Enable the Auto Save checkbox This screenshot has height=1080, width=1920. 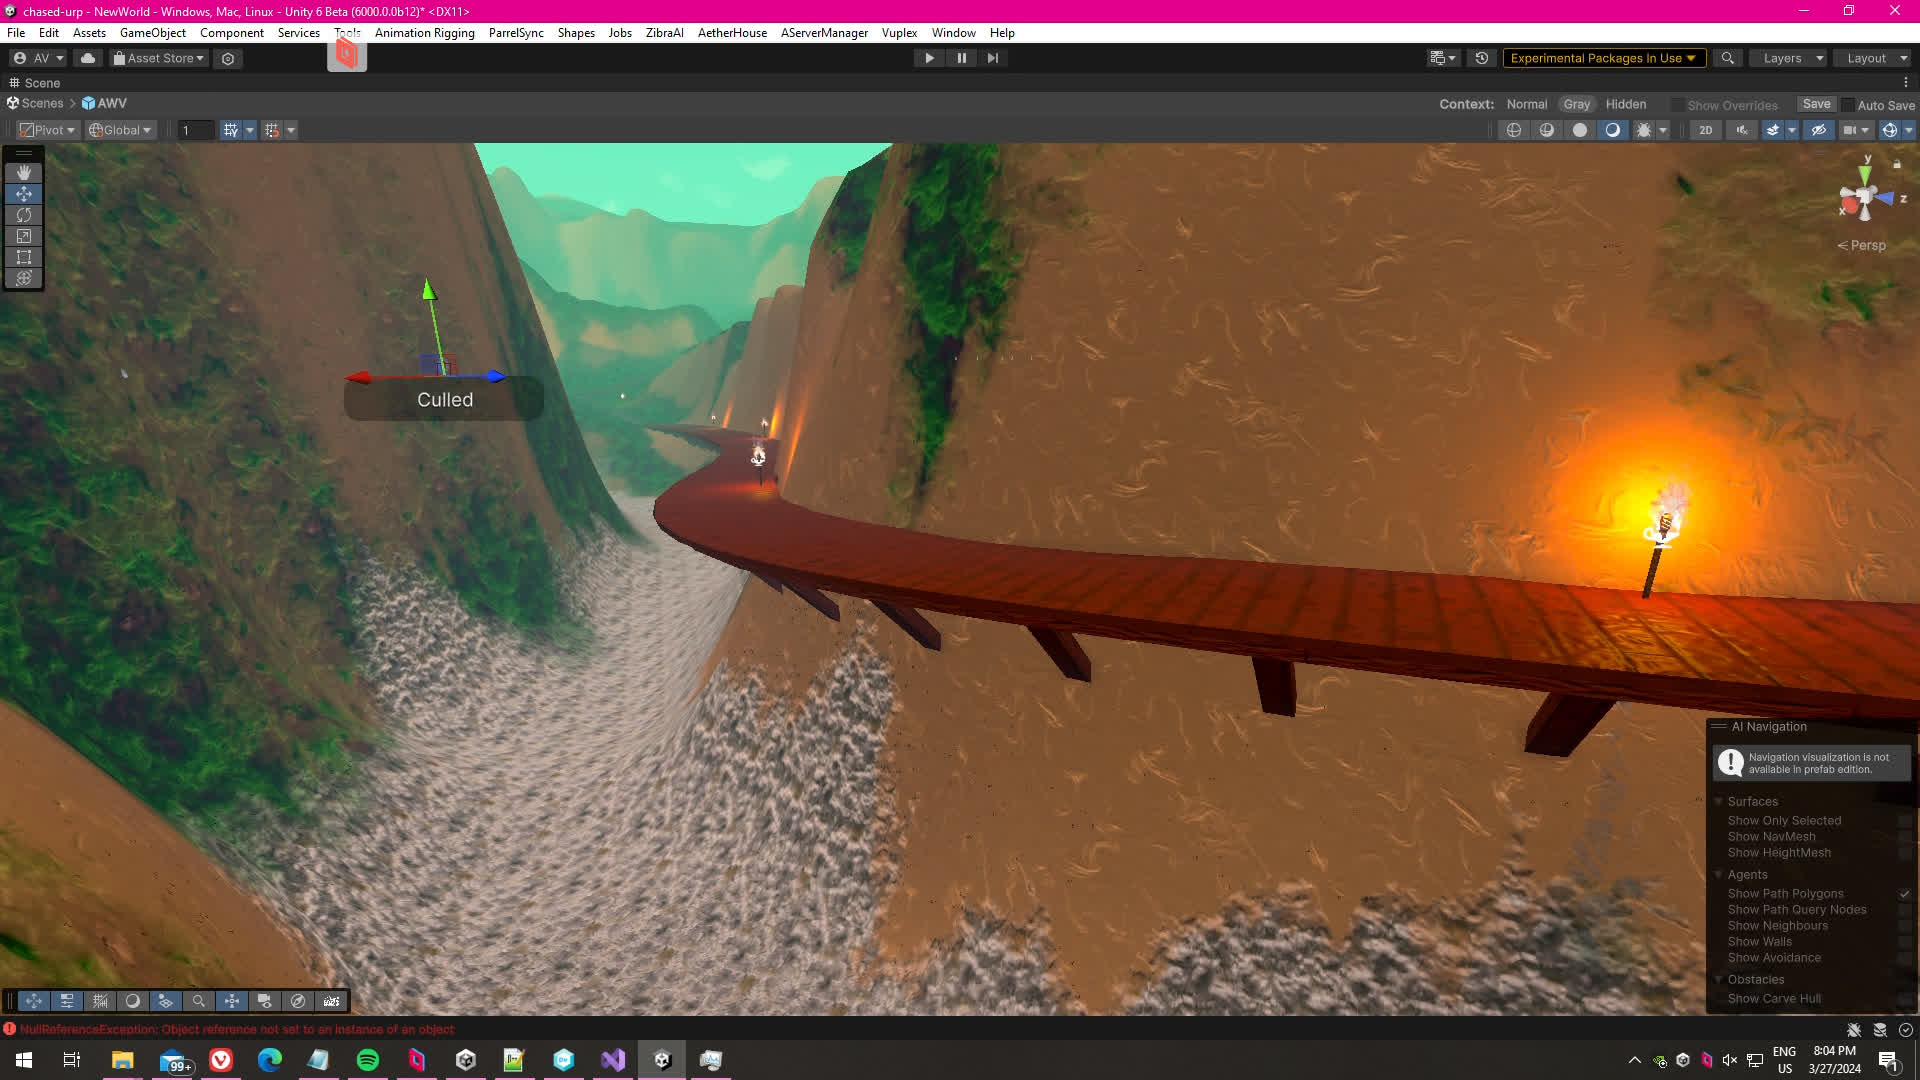(1848, 105)
